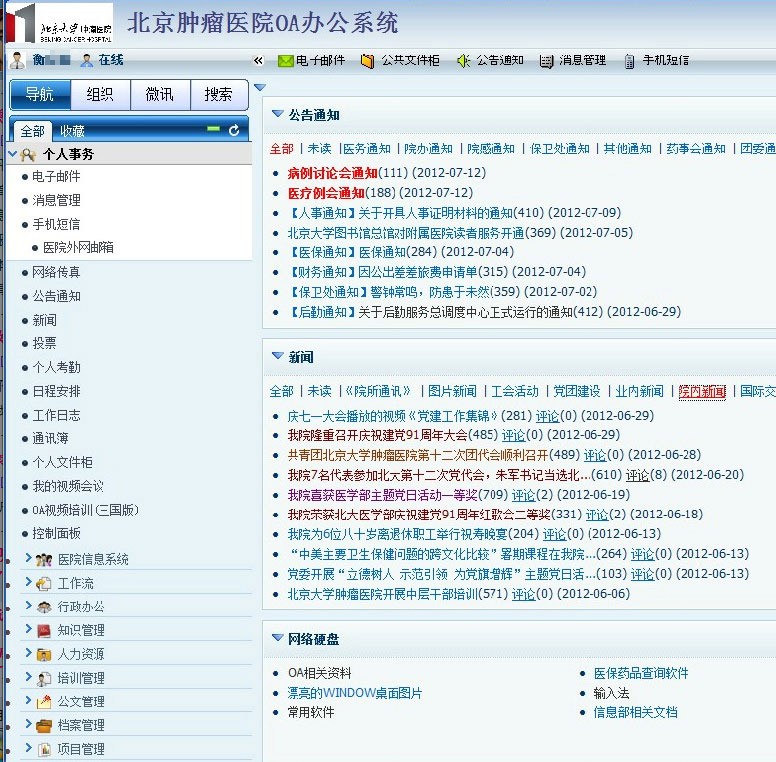Click the 人力资源 folder icon
This screenshot has height=762, width=776.
(x=44, y=655)
